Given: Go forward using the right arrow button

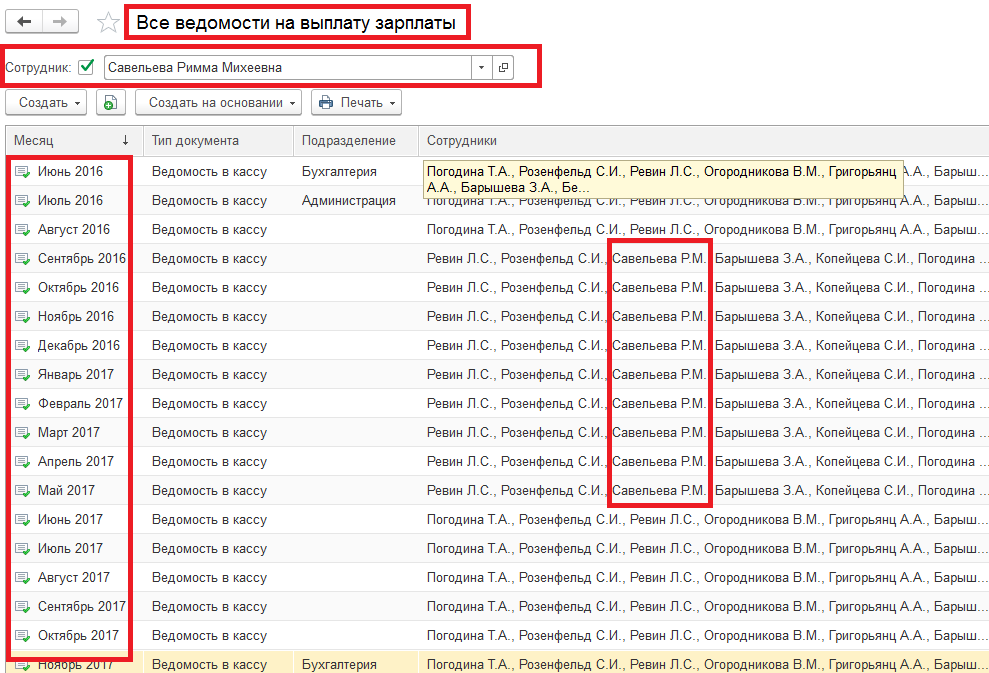Looking at the screenshot, I should (61, 21).
